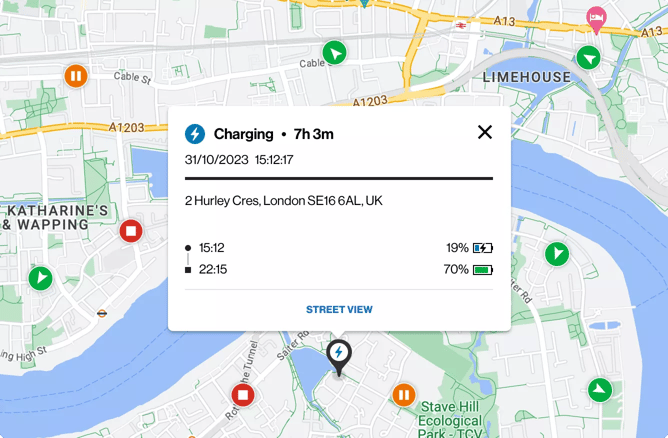Click the red stop marker near Wapping
The height and width of the screenshot is (438, 668).
[x=130, y=232]
